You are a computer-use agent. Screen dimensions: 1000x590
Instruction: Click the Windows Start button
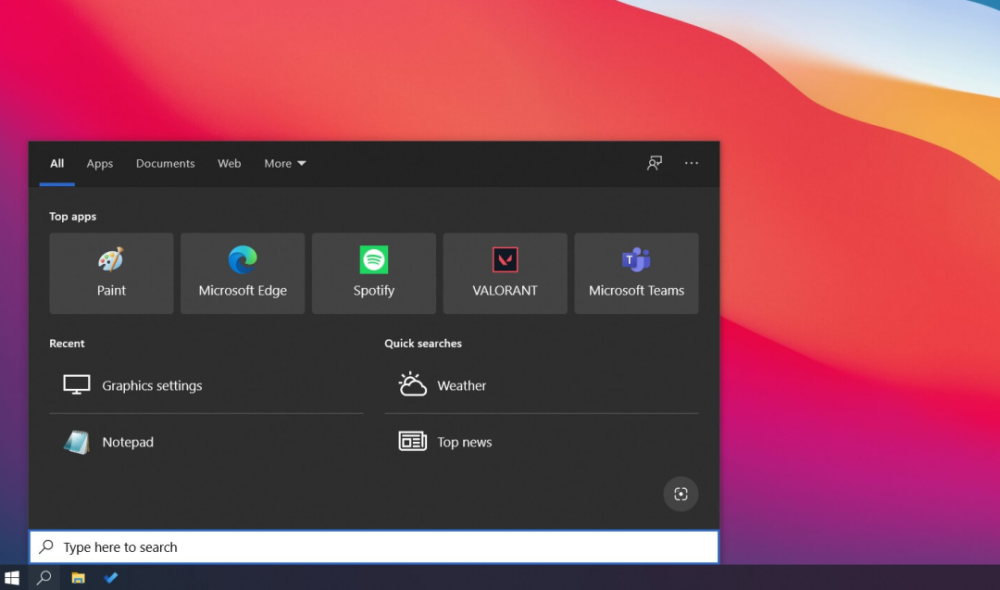12,578
